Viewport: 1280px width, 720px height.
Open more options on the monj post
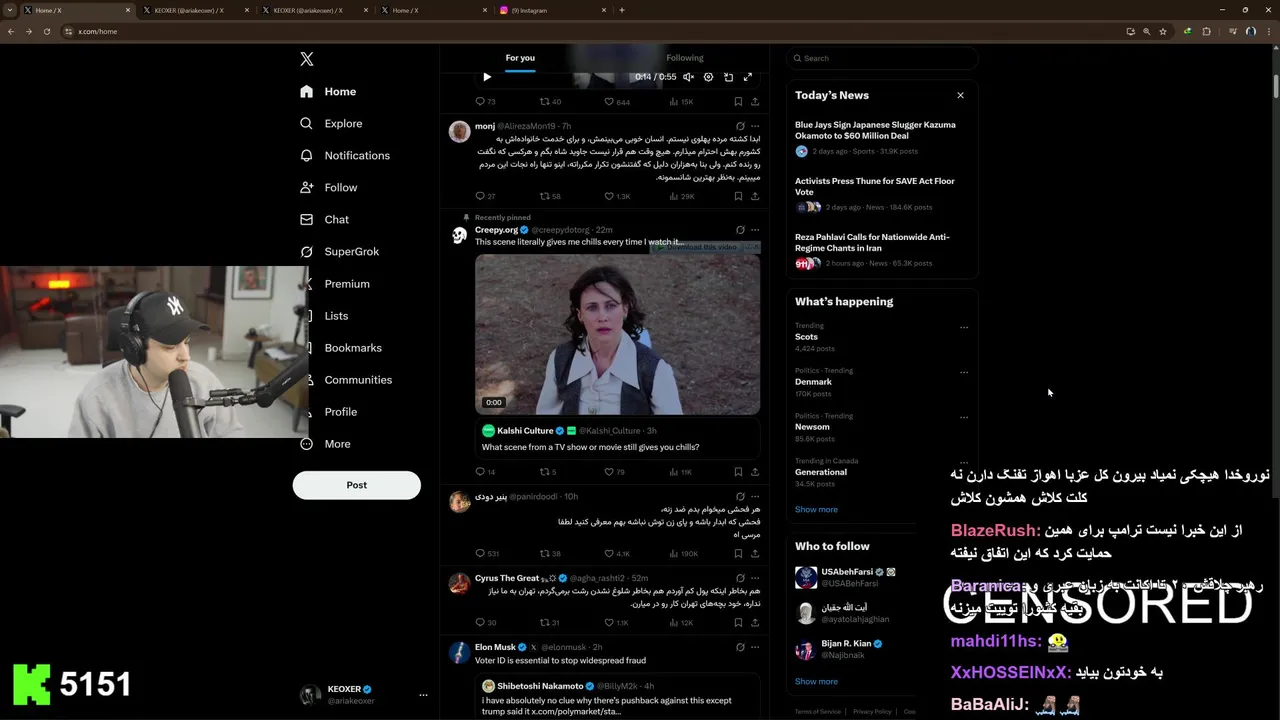(x=755, y=126)
